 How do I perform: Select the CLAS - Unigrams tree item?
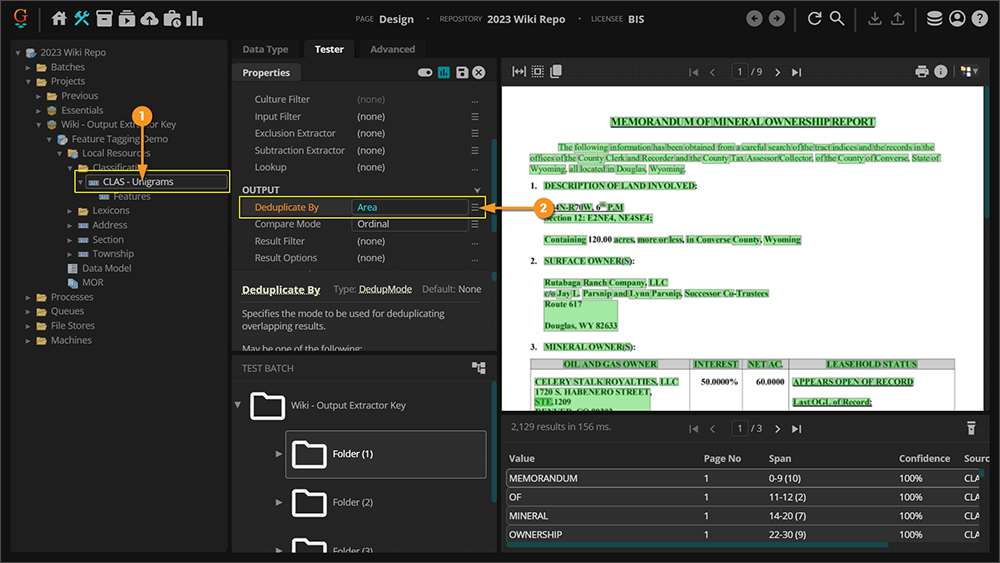pos(138,182)
